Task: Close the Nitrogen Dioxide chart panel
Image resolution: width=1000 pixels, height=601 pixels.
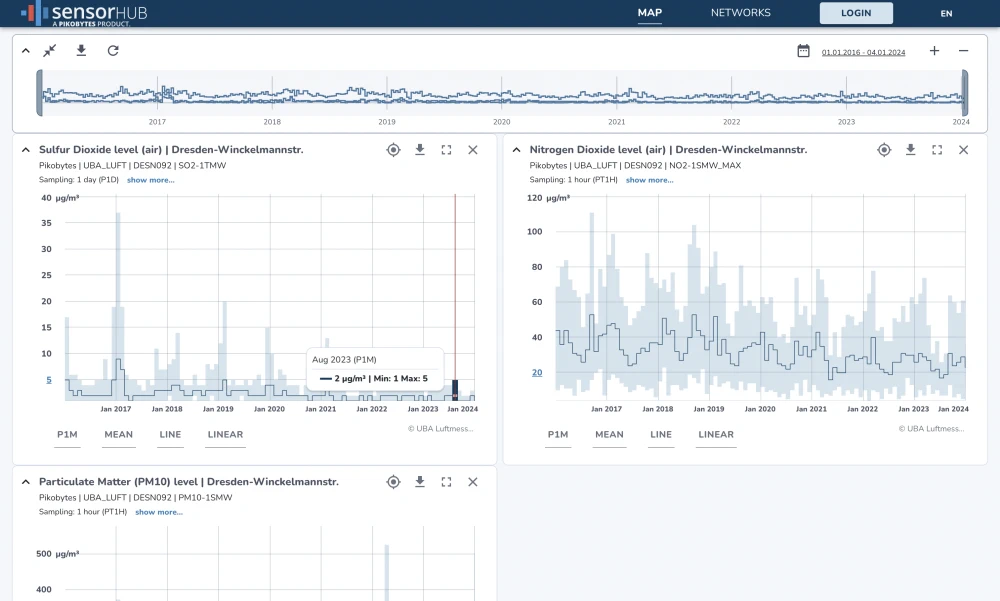Action: point(963,150)
